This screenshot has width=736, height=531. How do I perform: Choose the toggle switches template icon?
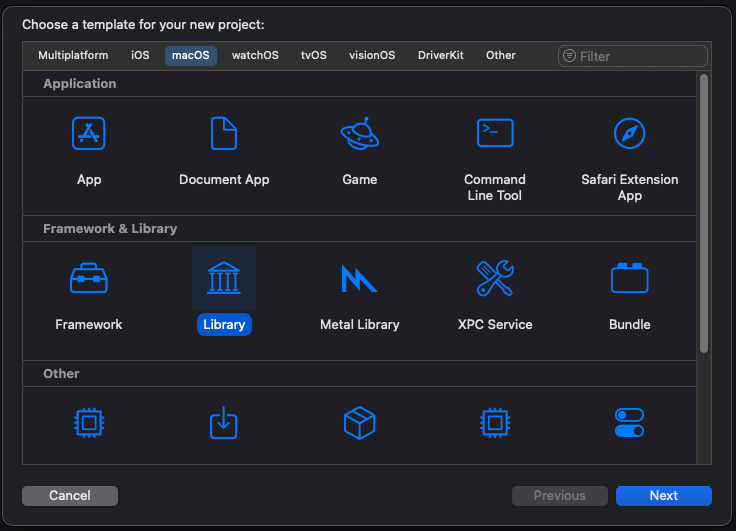pos(629,423)
